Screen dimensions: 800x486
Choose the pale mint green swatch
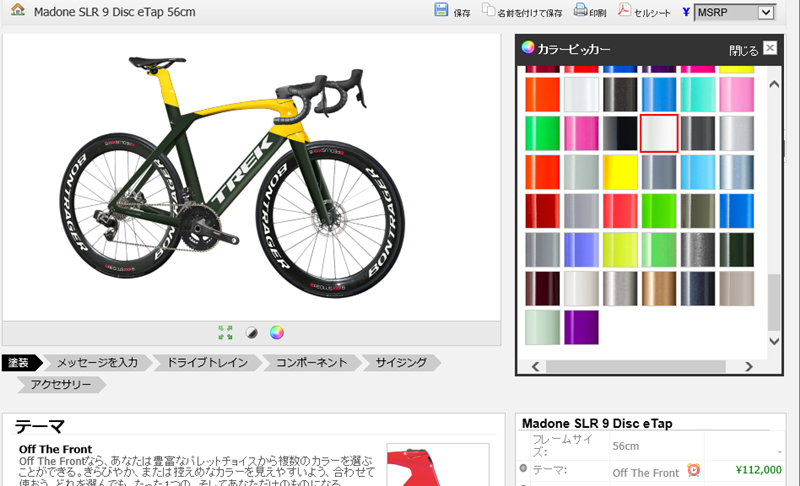point(542,327)
